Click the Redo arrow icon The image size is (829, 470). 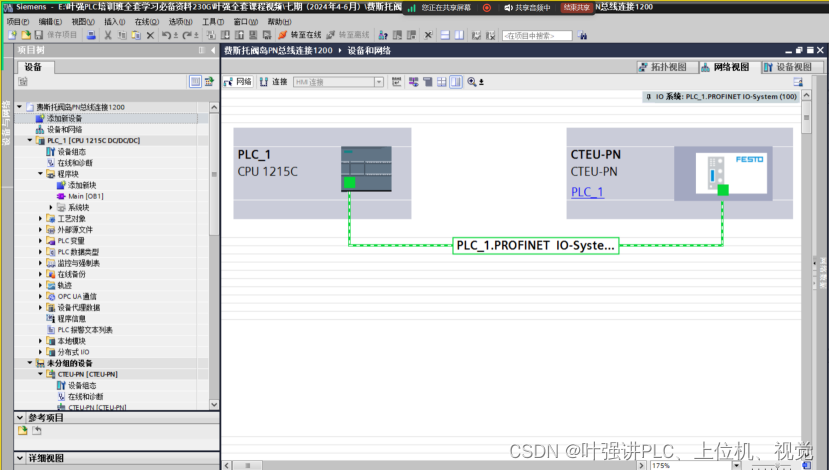[187, 35]
